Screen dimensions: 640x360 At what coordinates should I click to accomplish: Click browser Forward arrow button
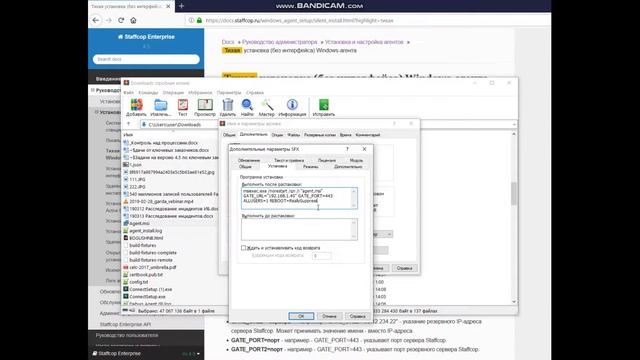[109, 20]
